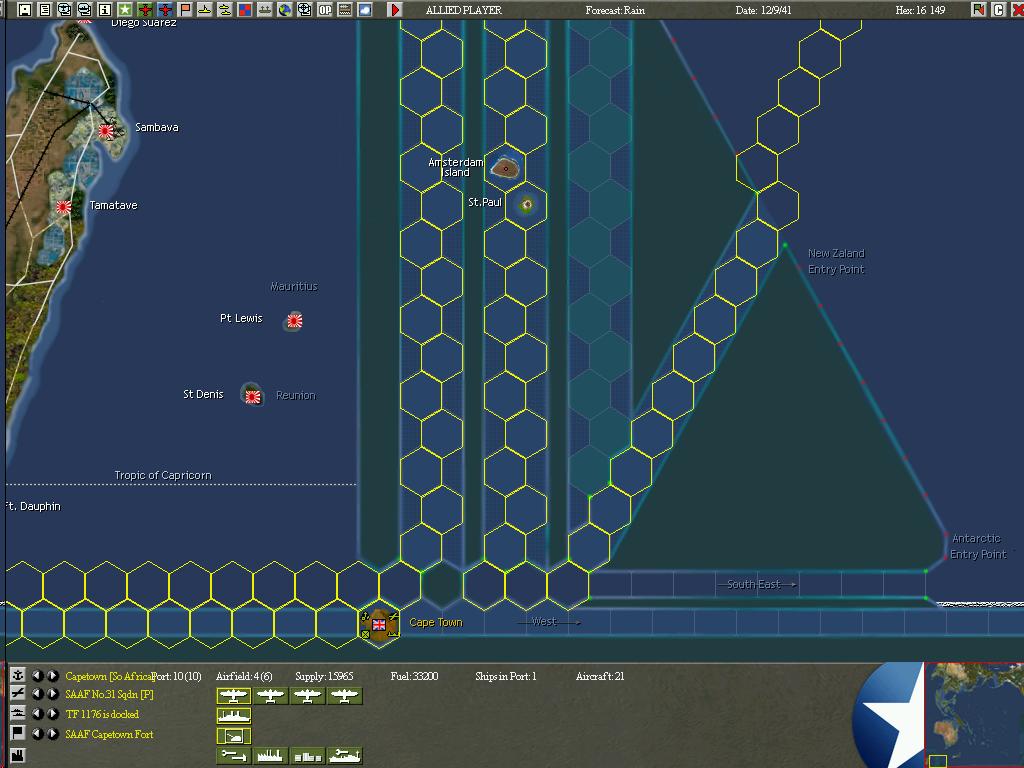Select the Tamatave base marker
Image resolution: width=1024 pixels, height=768 pixels.
pos(63,207)
